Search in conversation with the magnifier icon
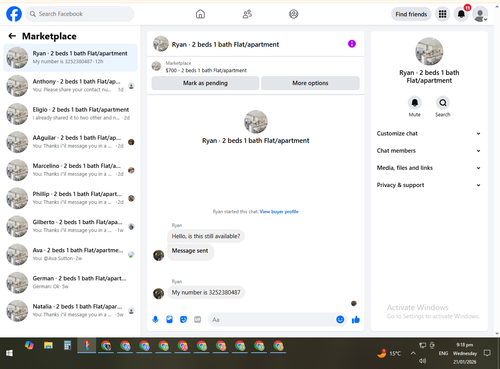Screen dimensions: 500x369 [443, 103]
